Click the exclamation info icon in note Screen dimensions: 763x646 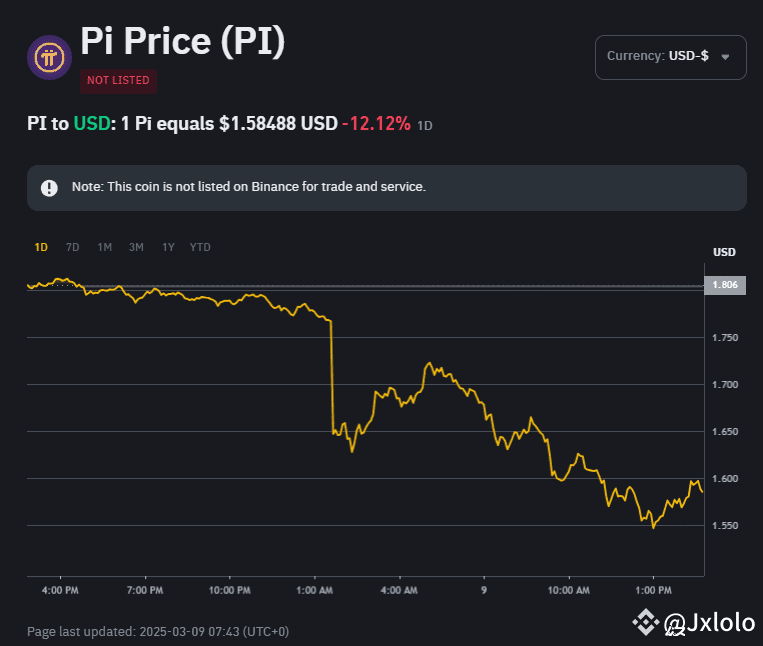(x=49, y=188)
